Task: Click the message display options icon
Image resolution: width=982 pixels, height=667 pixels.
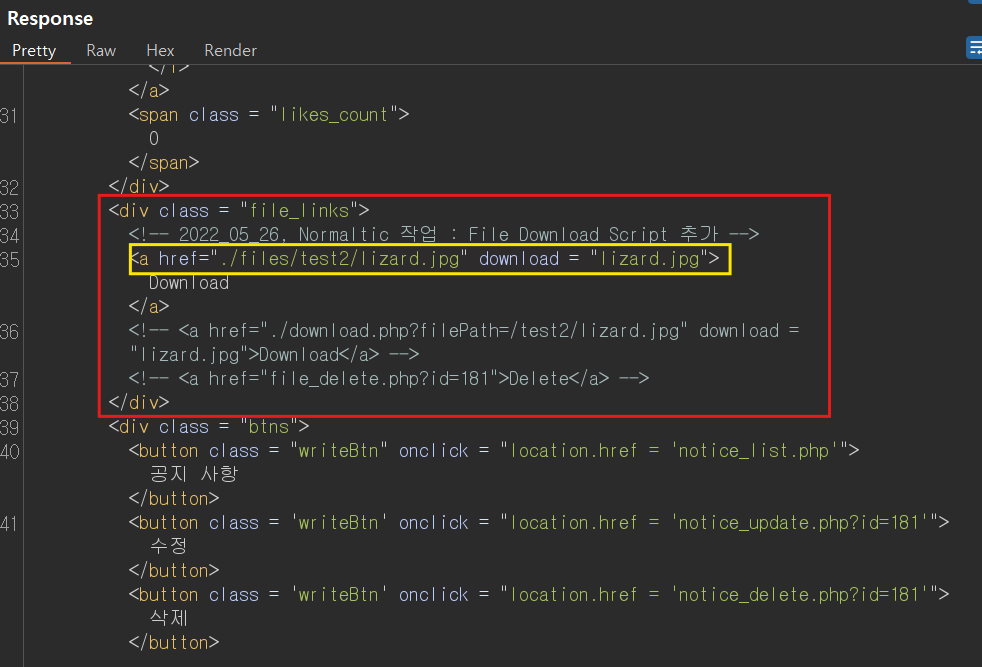Action: (x=974, y=48)
